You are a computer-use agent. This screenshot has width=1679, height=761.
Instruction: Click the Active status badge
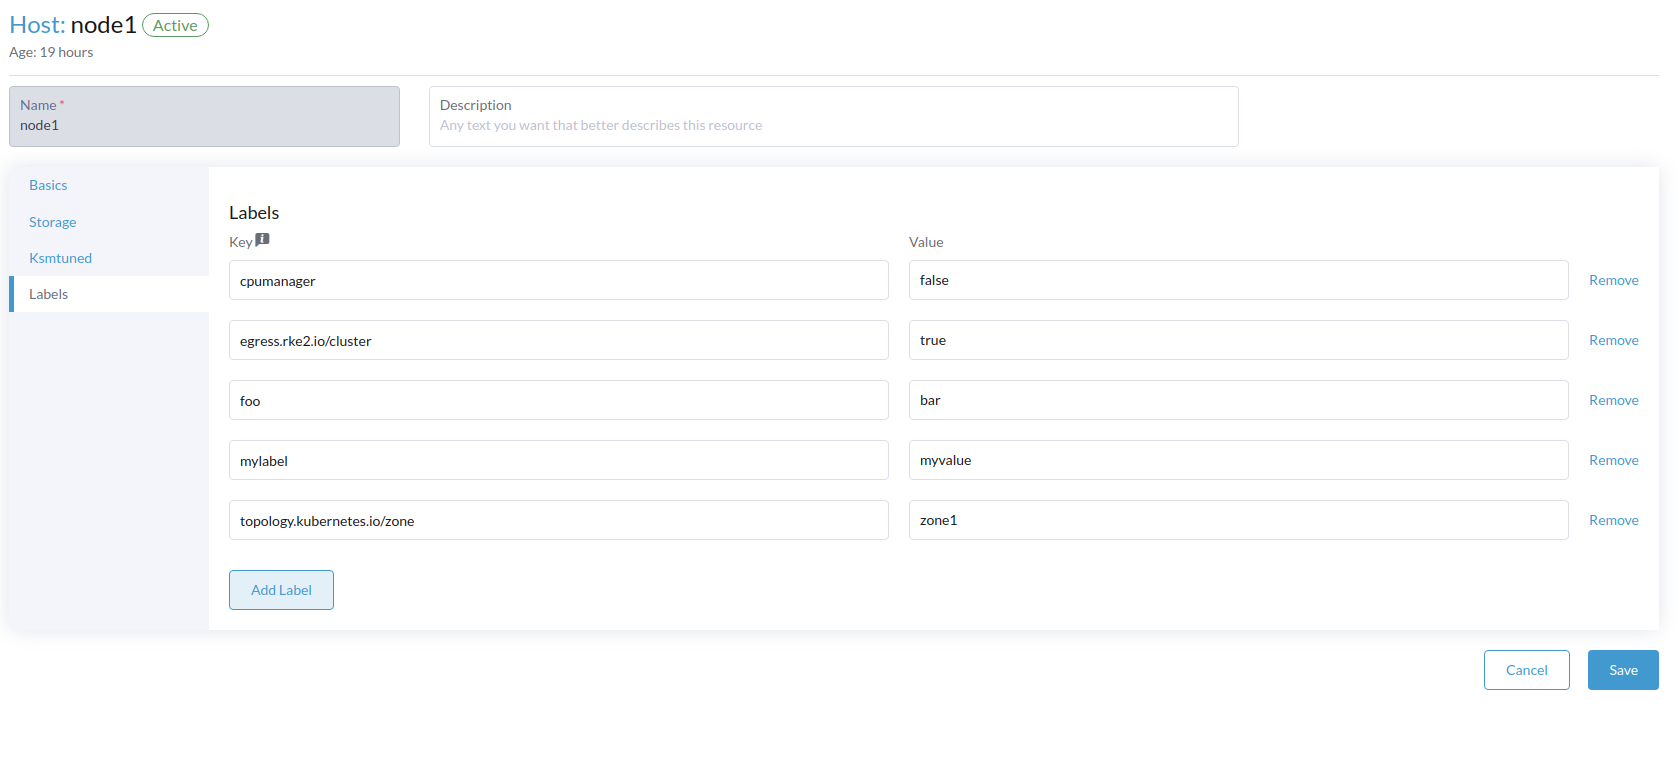point(175,25)
